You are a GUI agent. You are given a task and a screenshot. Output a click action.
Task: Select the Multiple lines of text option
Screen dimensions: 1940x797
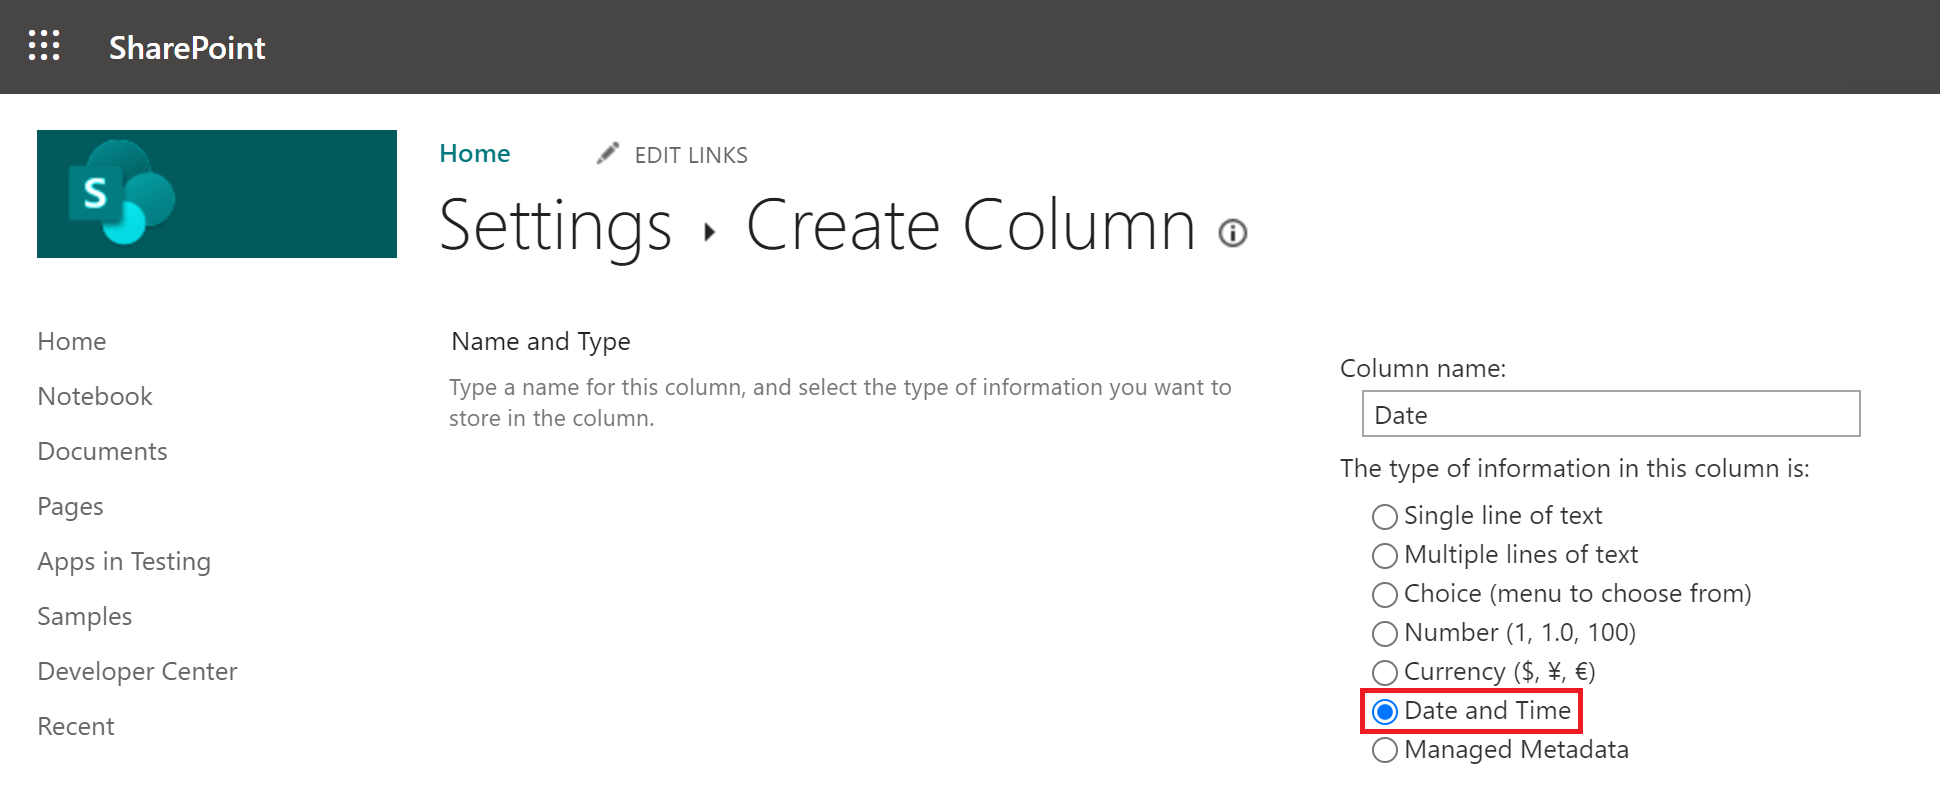pos(1385,556)
